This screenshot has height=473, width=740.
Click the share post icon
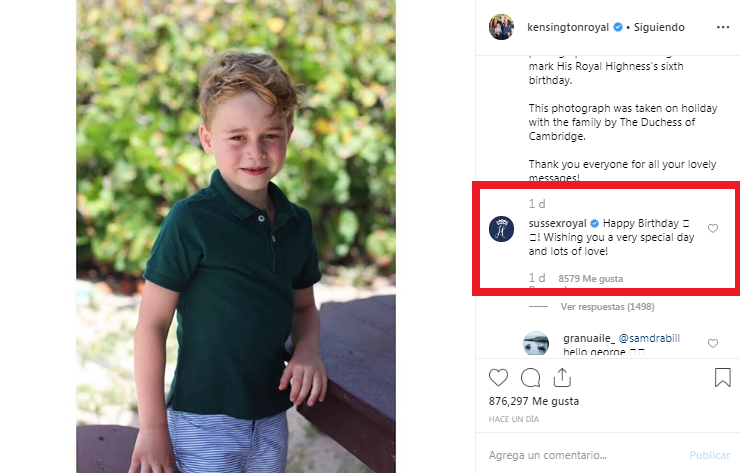coord(562,377)
